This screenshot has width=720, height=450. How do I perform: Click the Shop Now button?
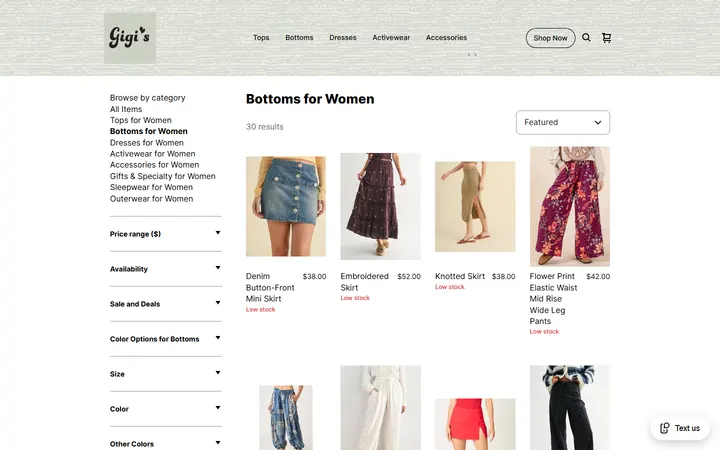pos(550,38)
